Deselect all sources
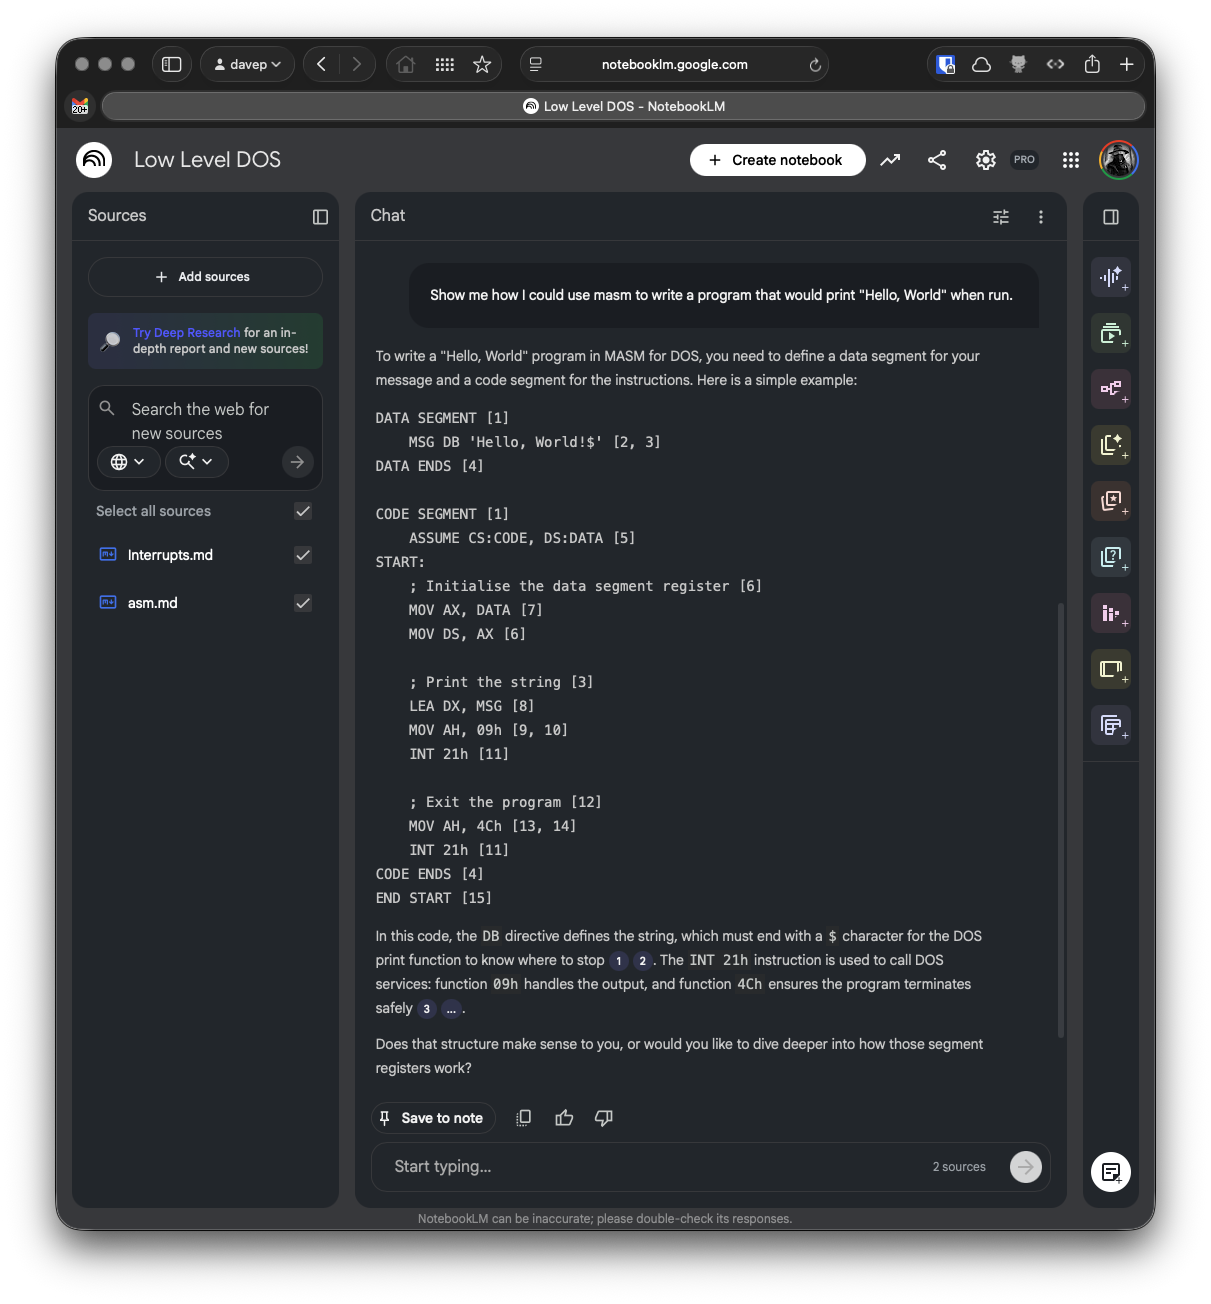Image resolution: width=1211 pixels, height=1304 pixels. 303,511
